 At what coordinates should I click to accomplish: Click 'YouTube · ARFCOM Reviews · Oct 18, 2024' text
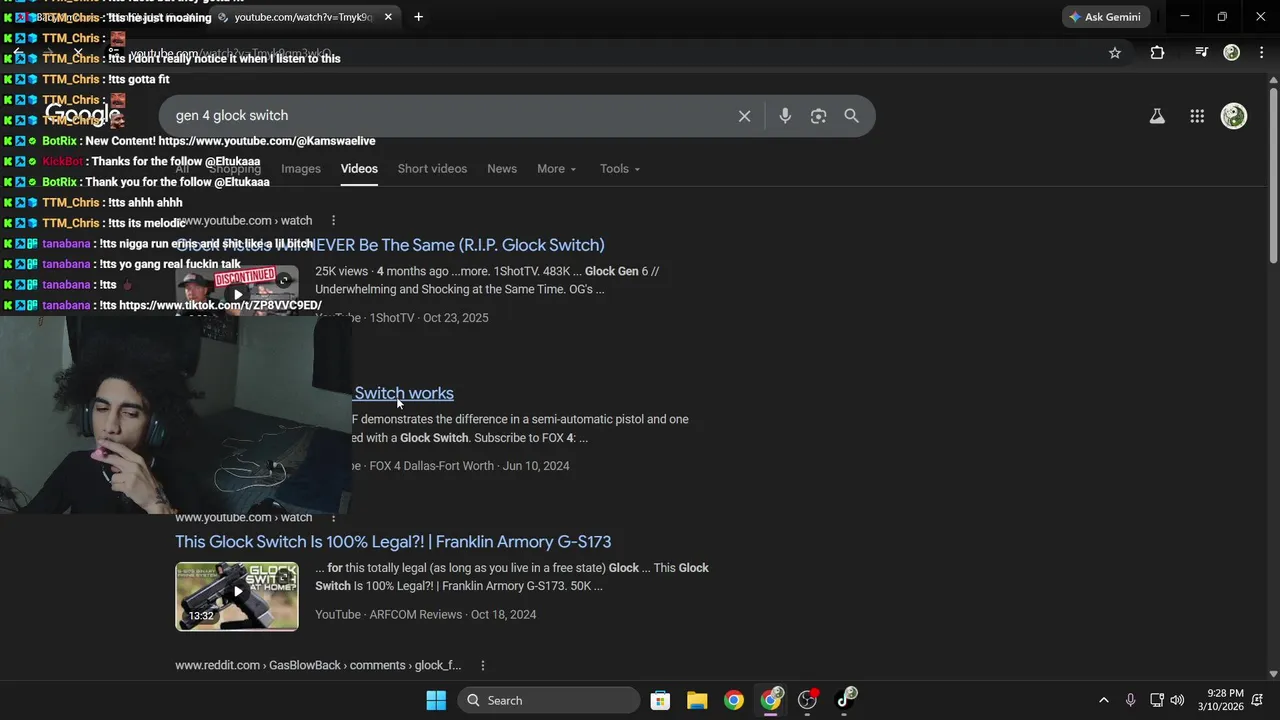426,615
